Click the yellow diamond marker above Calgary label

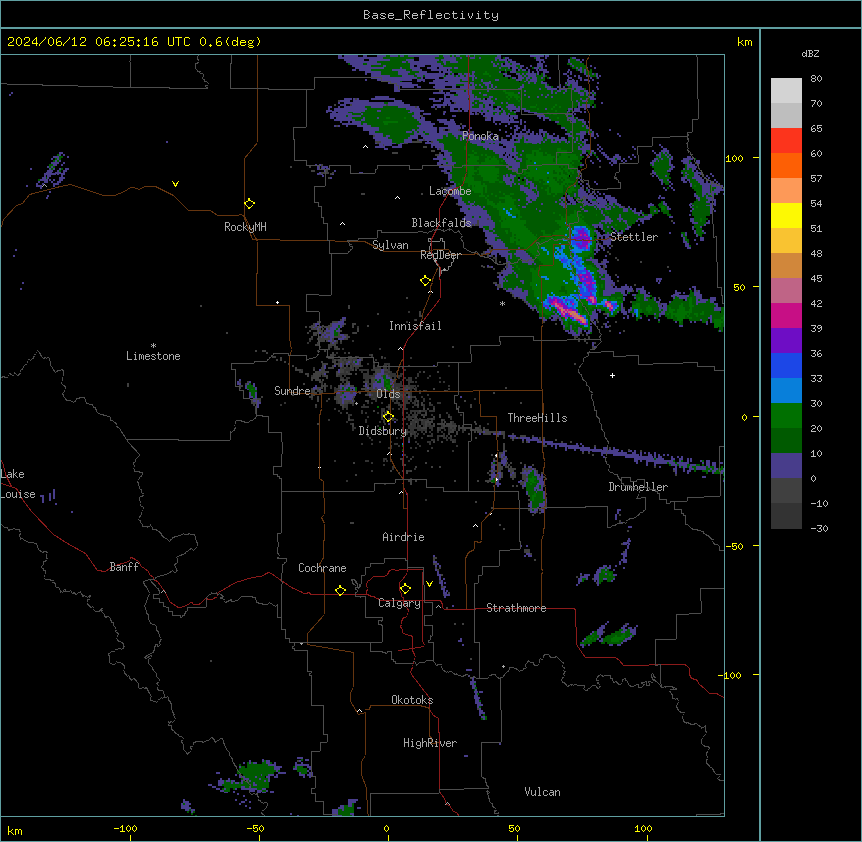pyautogui.click(x=405, y=589)
